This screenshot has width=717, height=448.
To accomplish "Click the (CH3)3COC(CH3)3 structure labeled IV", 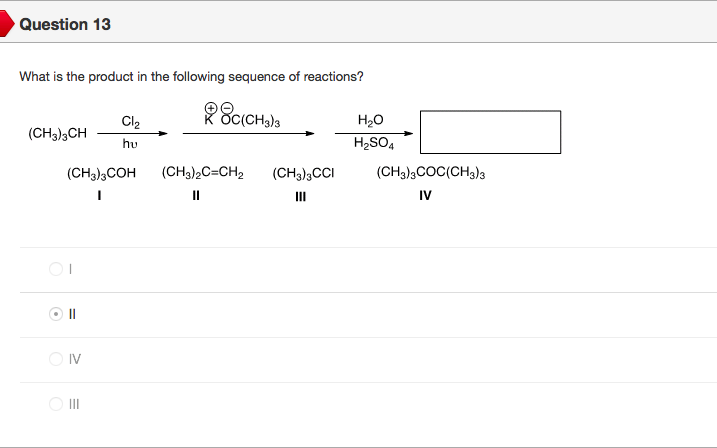I will click(x=431, y=173).
